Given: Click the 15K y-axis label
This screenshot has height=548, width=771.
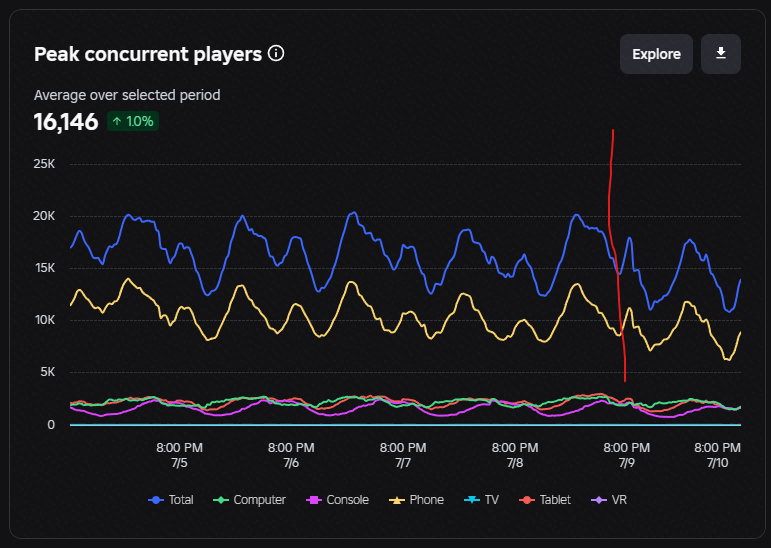Looking at the screenshot, I should click(x=44, y=268).
